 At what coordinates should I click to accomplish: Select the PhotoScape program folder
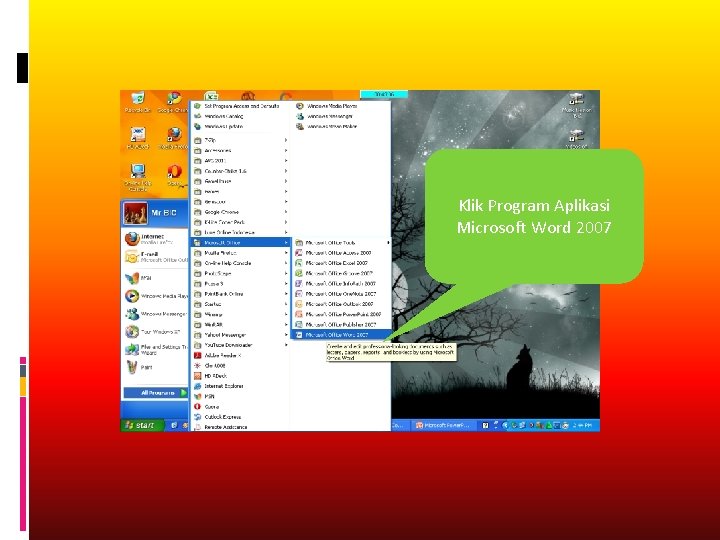click(x=239, y=273)
